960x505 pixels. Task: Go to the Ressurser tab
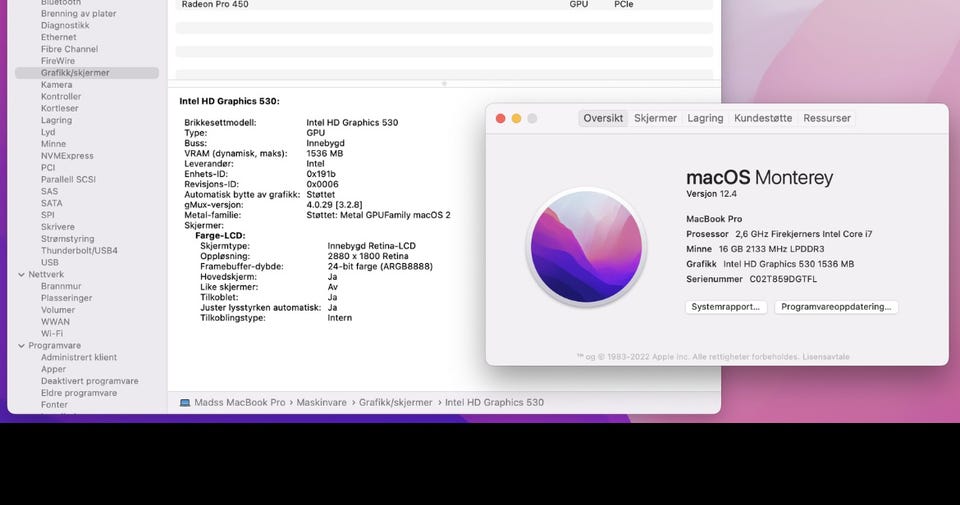point(827,118)
